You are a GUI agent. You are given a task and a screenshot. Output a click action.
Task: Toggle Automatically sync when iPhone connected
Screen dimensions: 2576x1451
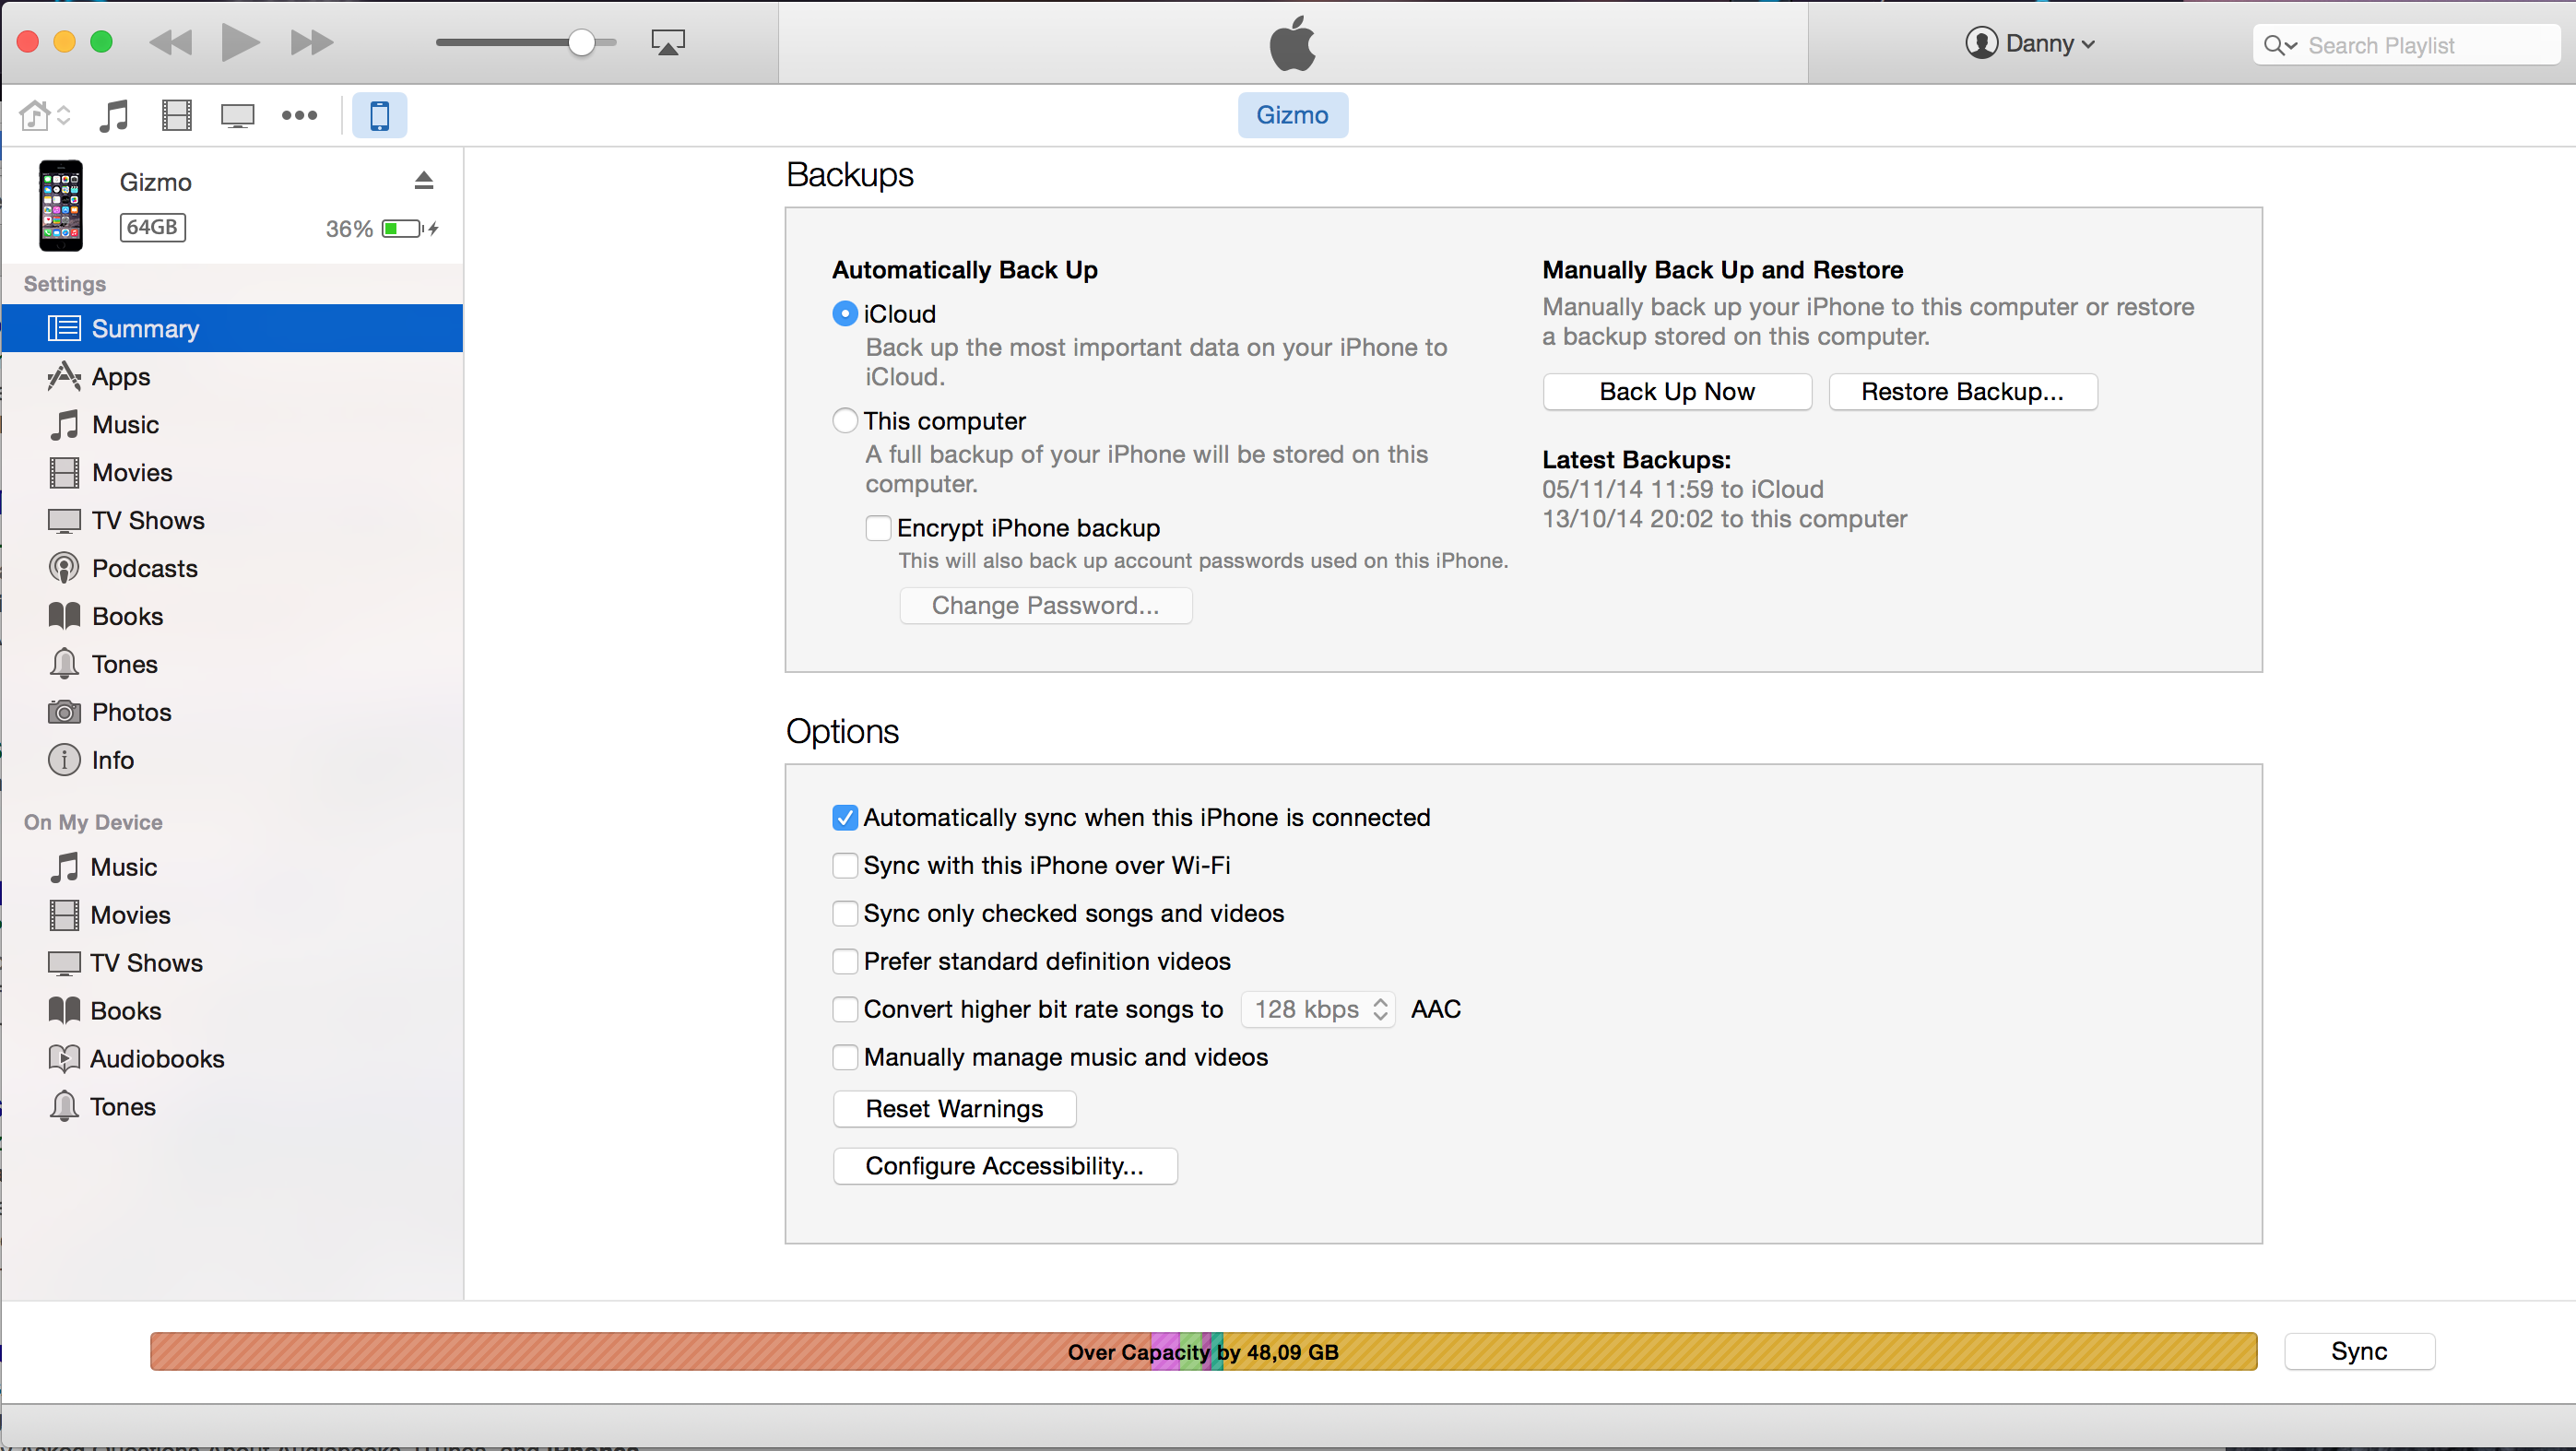(x=845, y=818)
